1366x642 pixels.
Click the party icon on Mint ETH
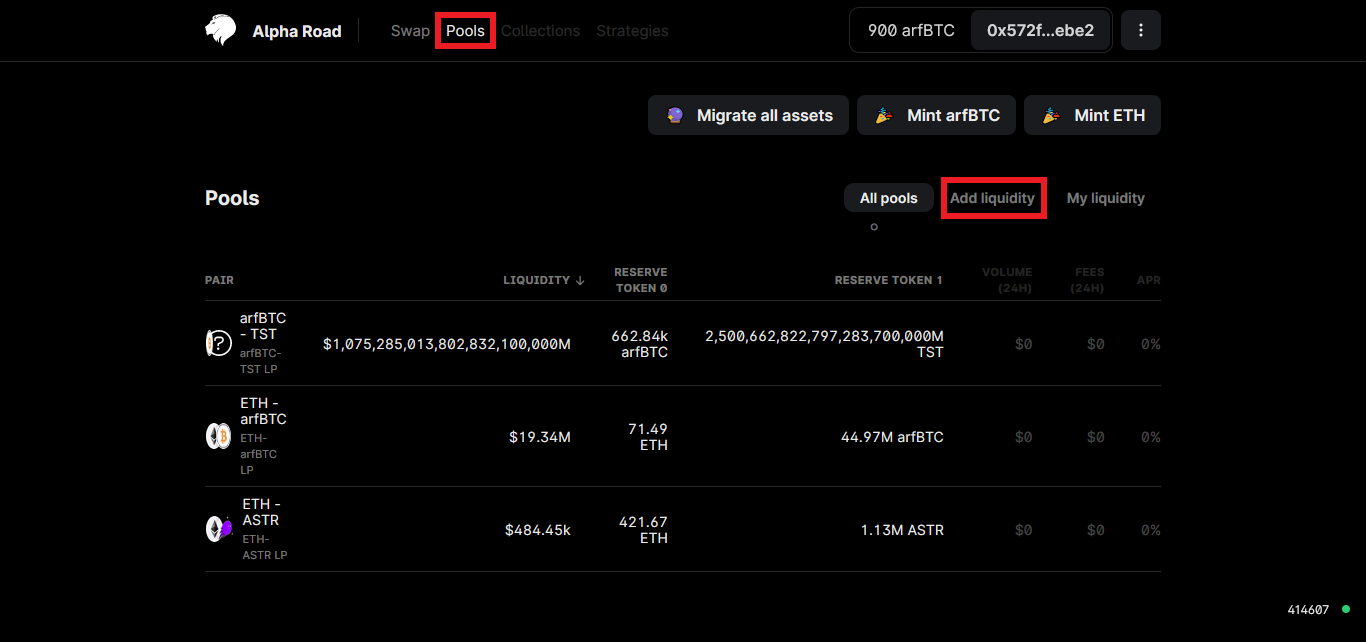tap(1051, 115)
